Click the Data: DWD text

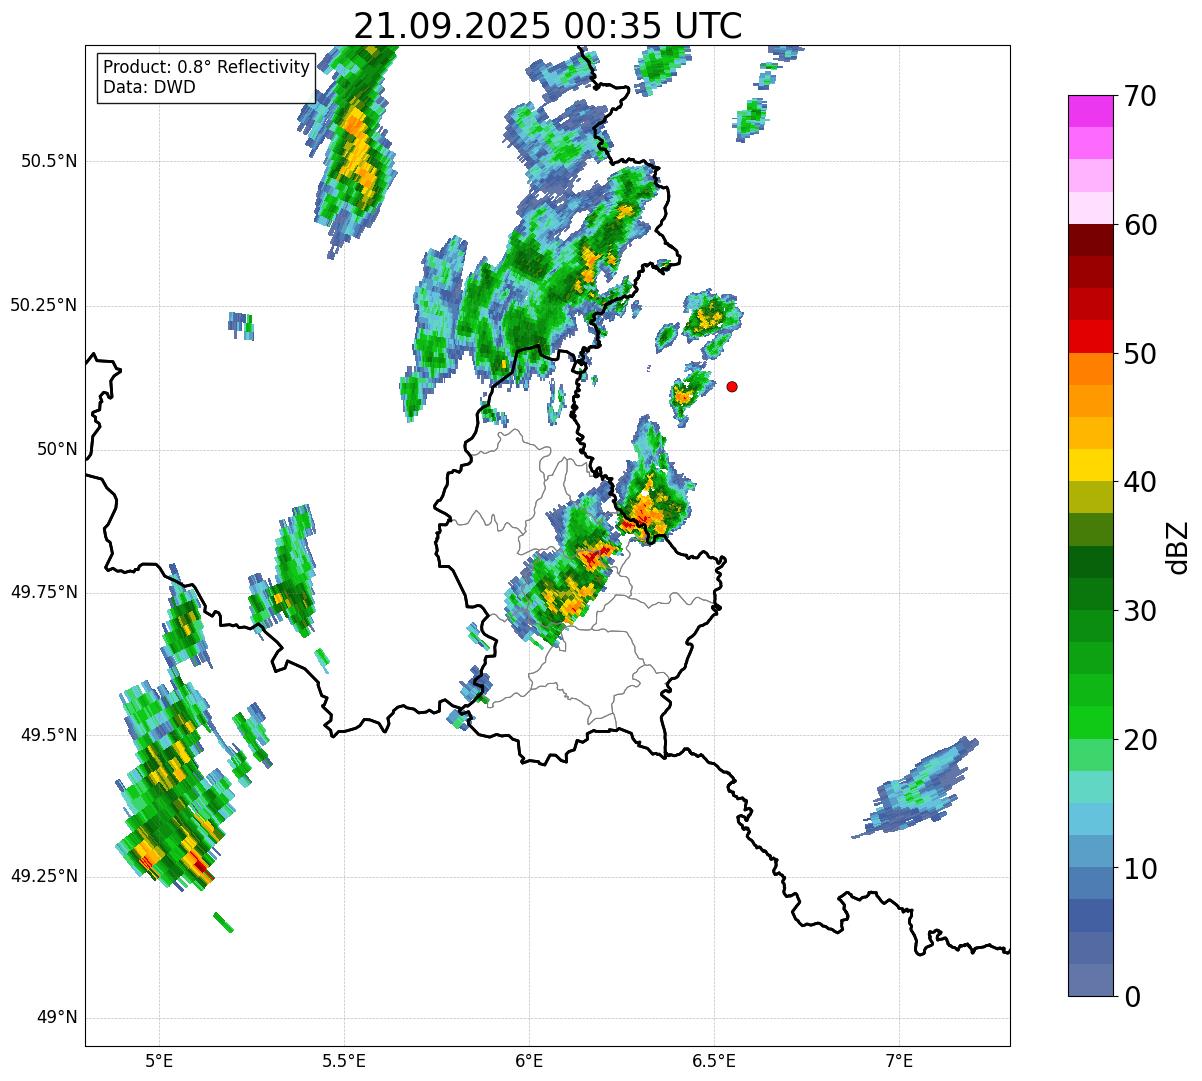pos(149,87)
